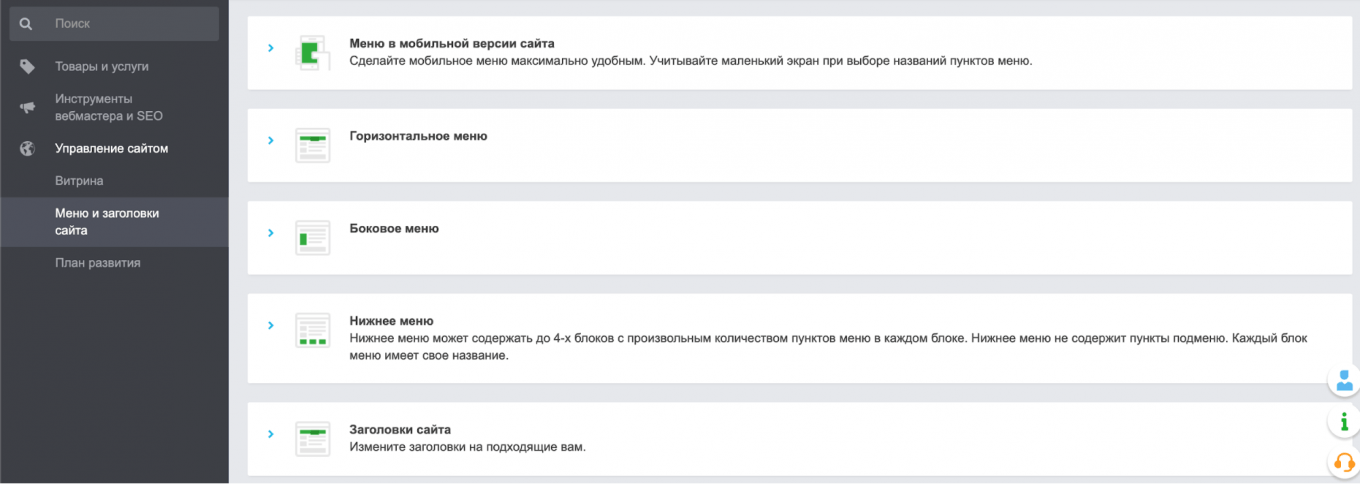Open the green info floating button

pos(1343,421)
